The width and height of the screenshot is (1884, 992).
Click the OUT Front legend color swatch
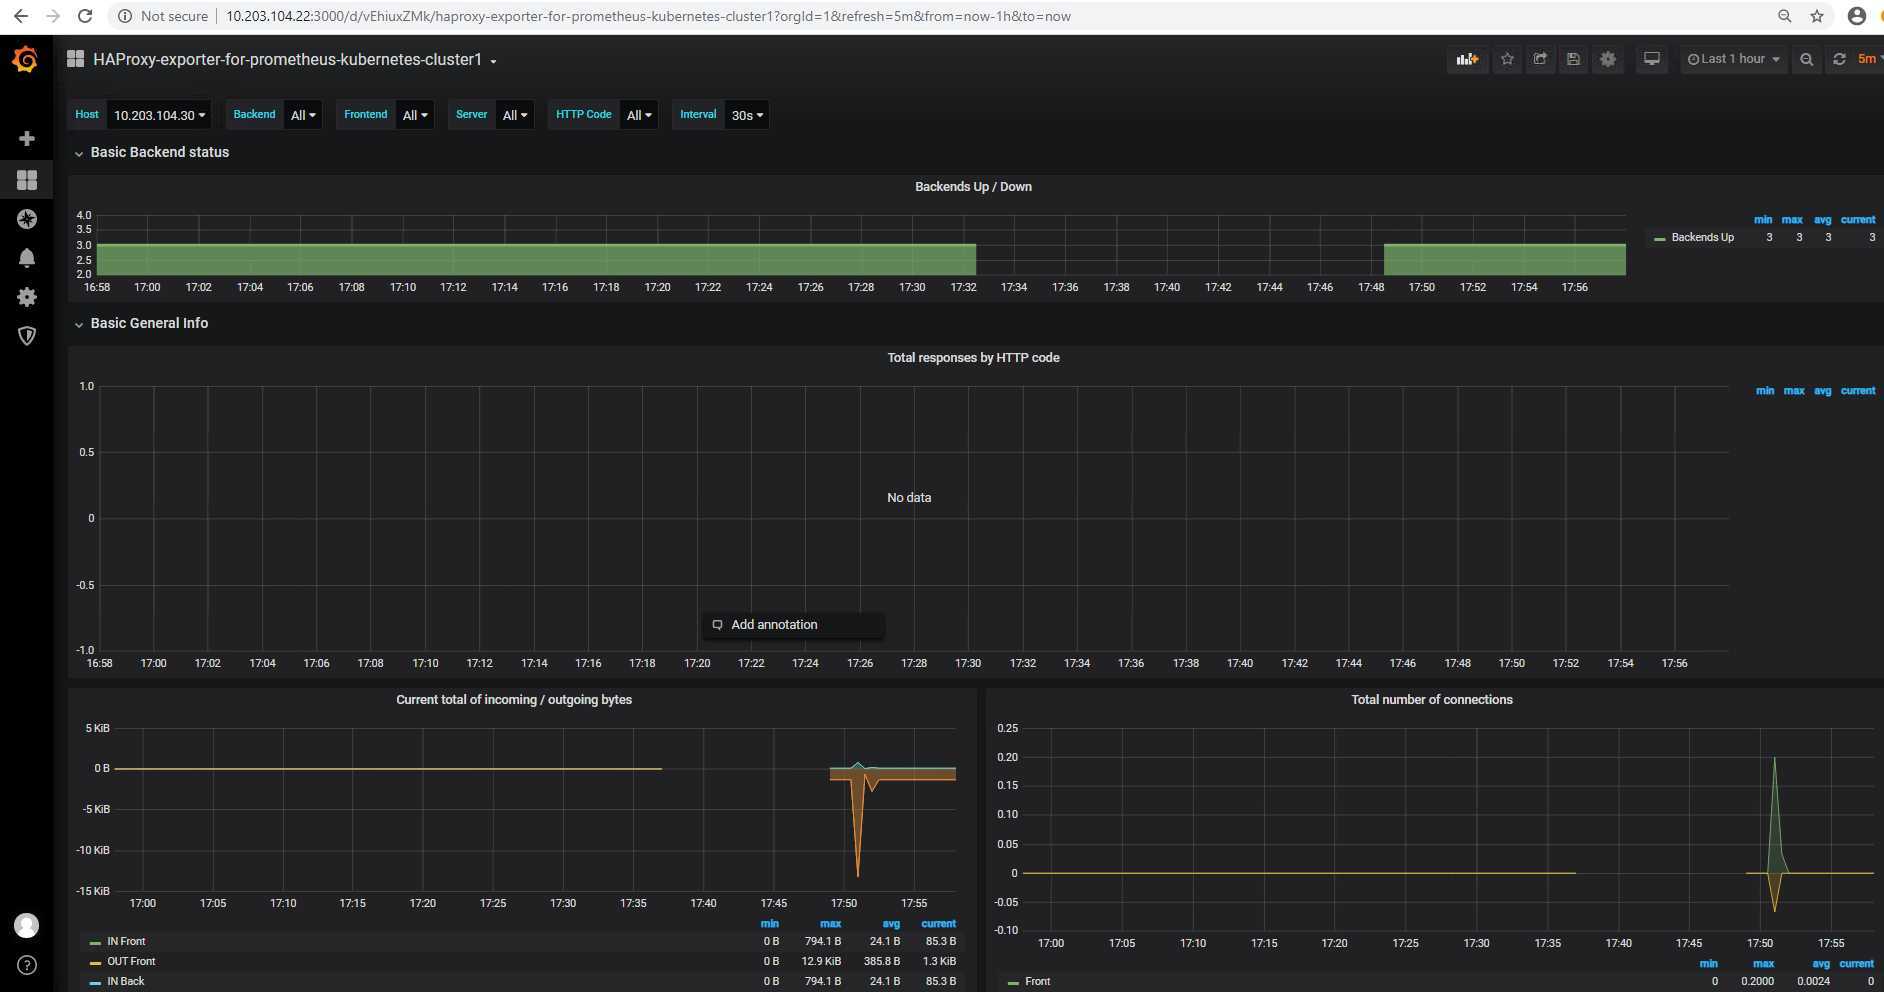tap(95, 963)
